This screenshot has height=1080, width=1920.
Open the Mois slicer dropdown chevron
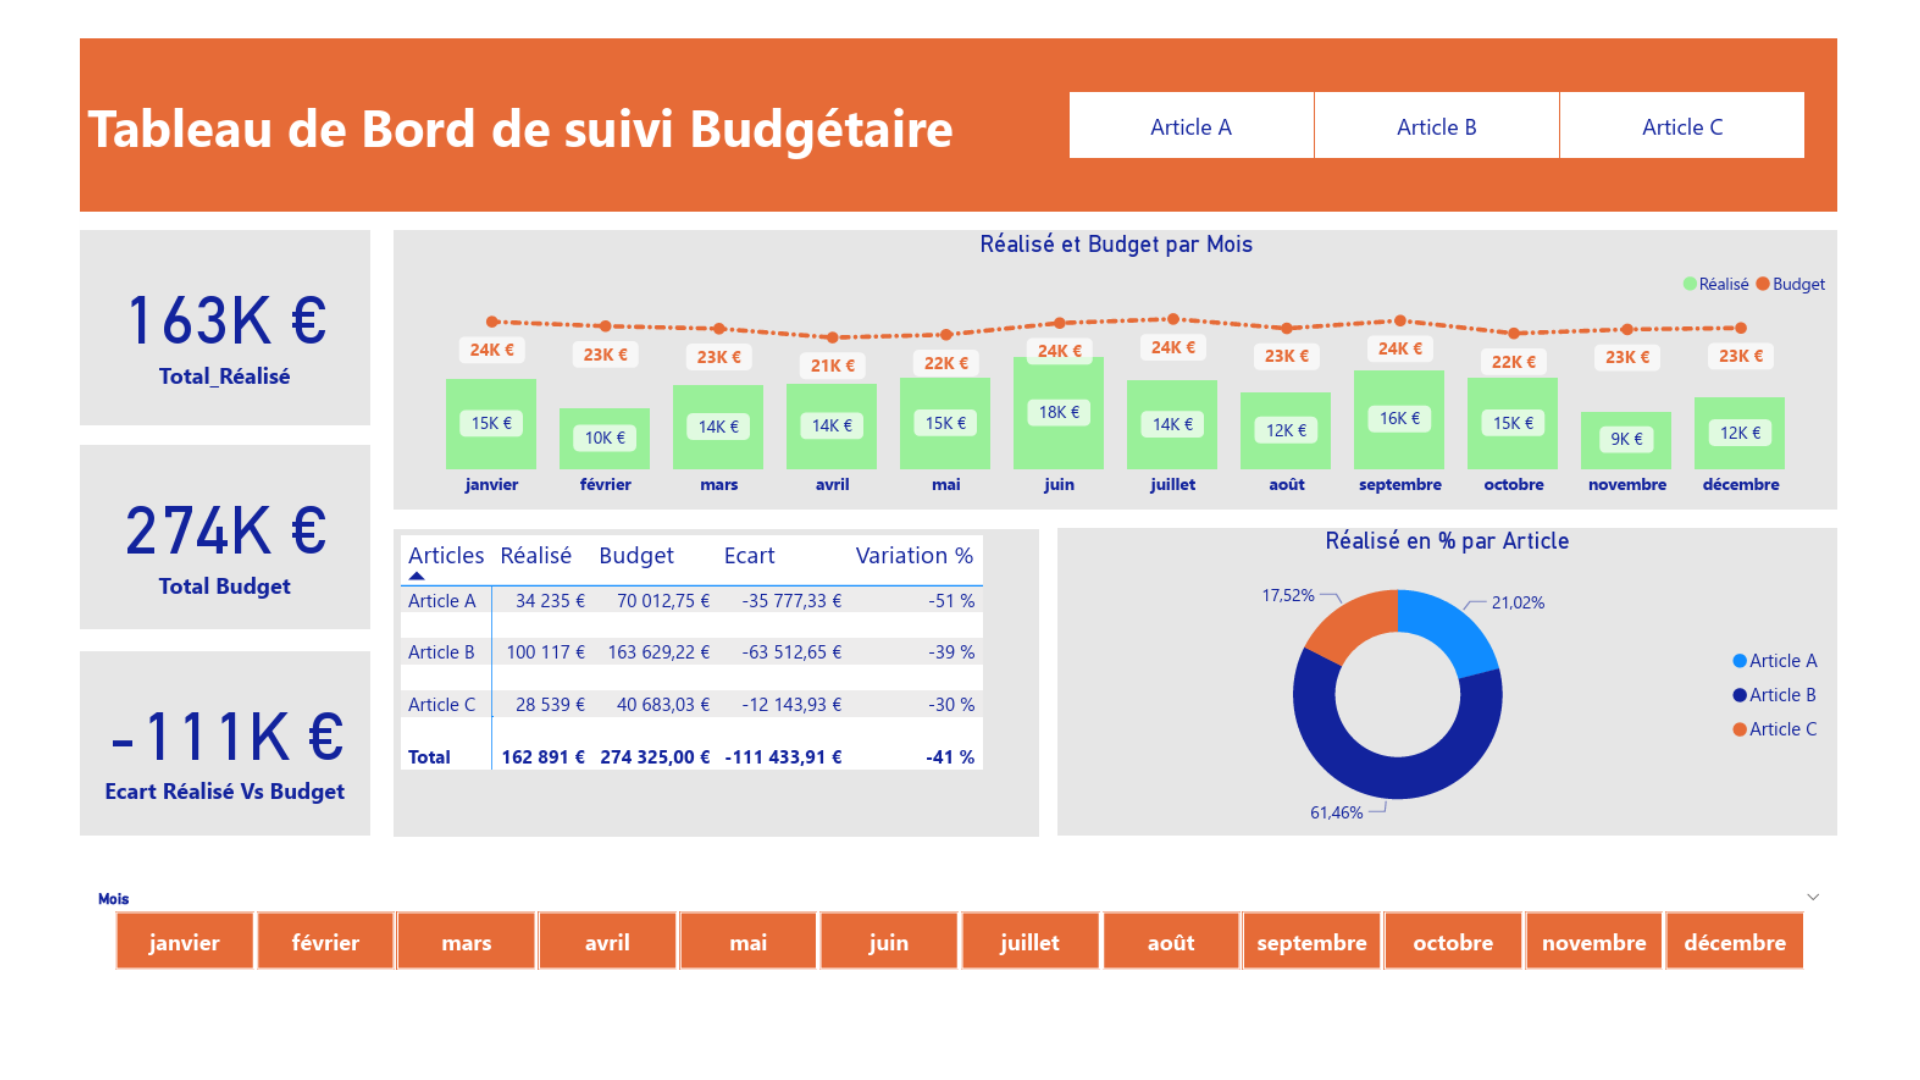pos(1813,897)
